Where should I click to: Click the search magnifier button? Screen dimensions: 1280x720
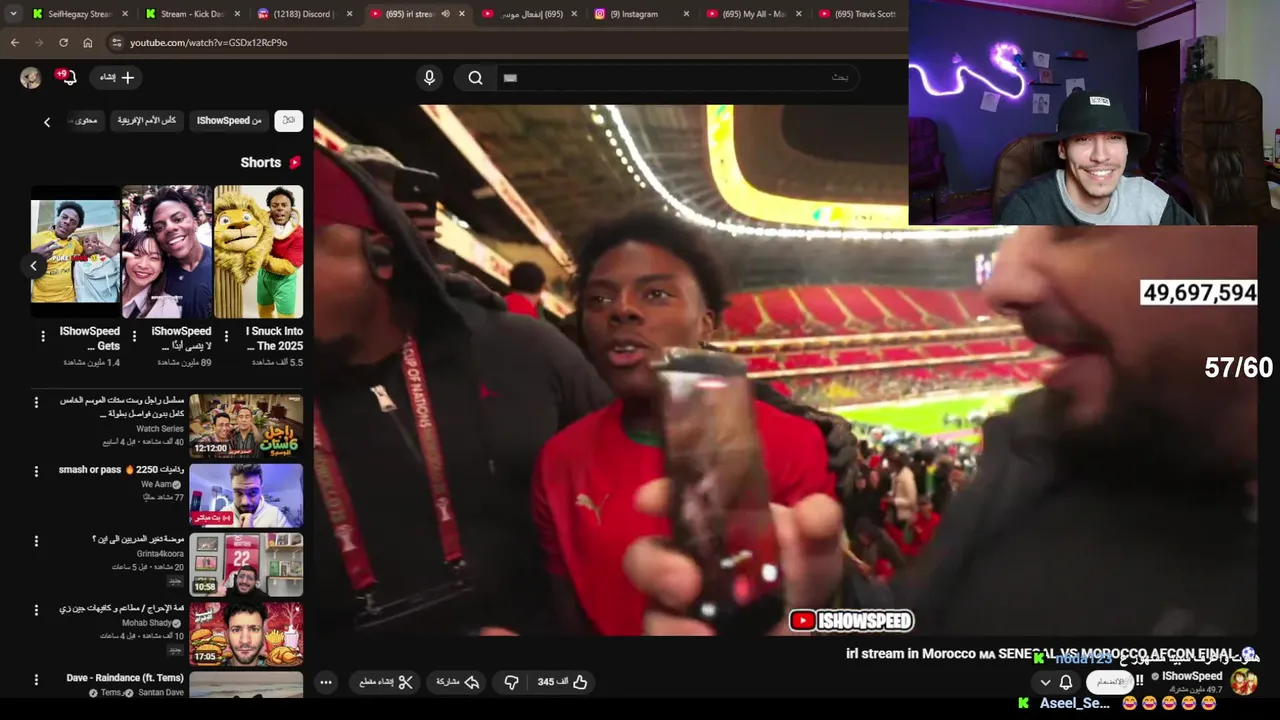coord(475,77)
